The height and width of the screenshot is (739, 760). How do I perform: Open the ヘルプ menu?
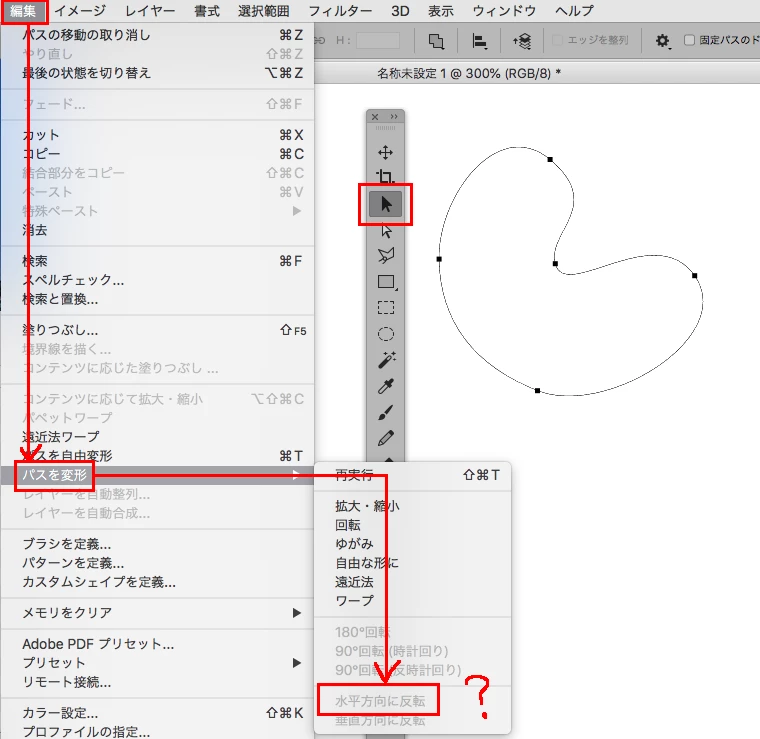click(x=574, y=11)
